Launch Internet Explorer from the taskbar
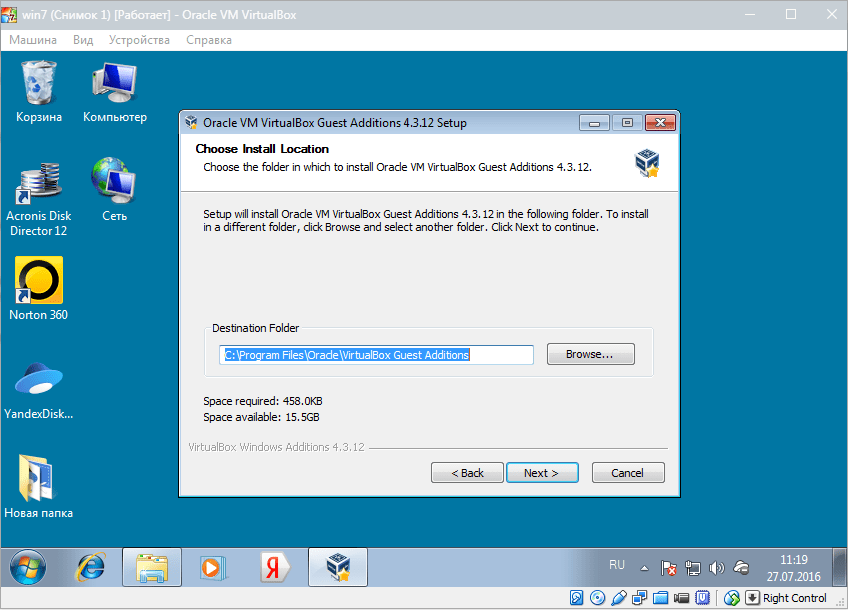Image resolution: width=848 pixels, height=610 pixels. (x=90, y=567)
